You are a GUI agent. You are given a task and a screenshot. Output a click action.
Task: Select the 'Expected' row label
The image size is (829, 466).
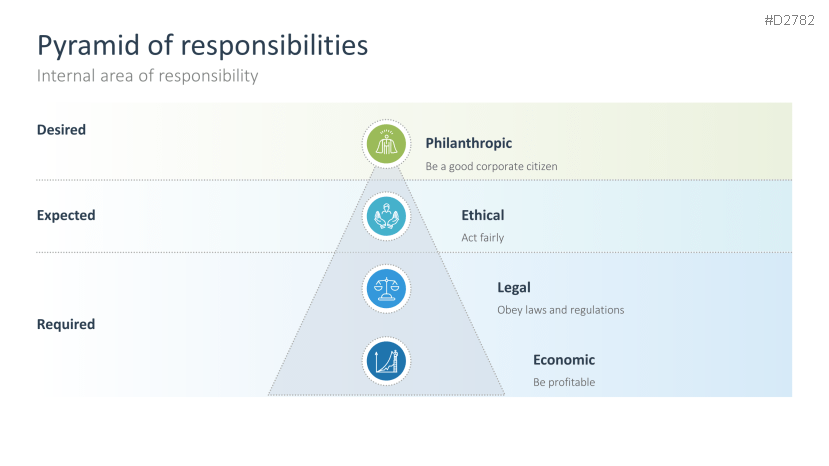(x=66, y=215)
